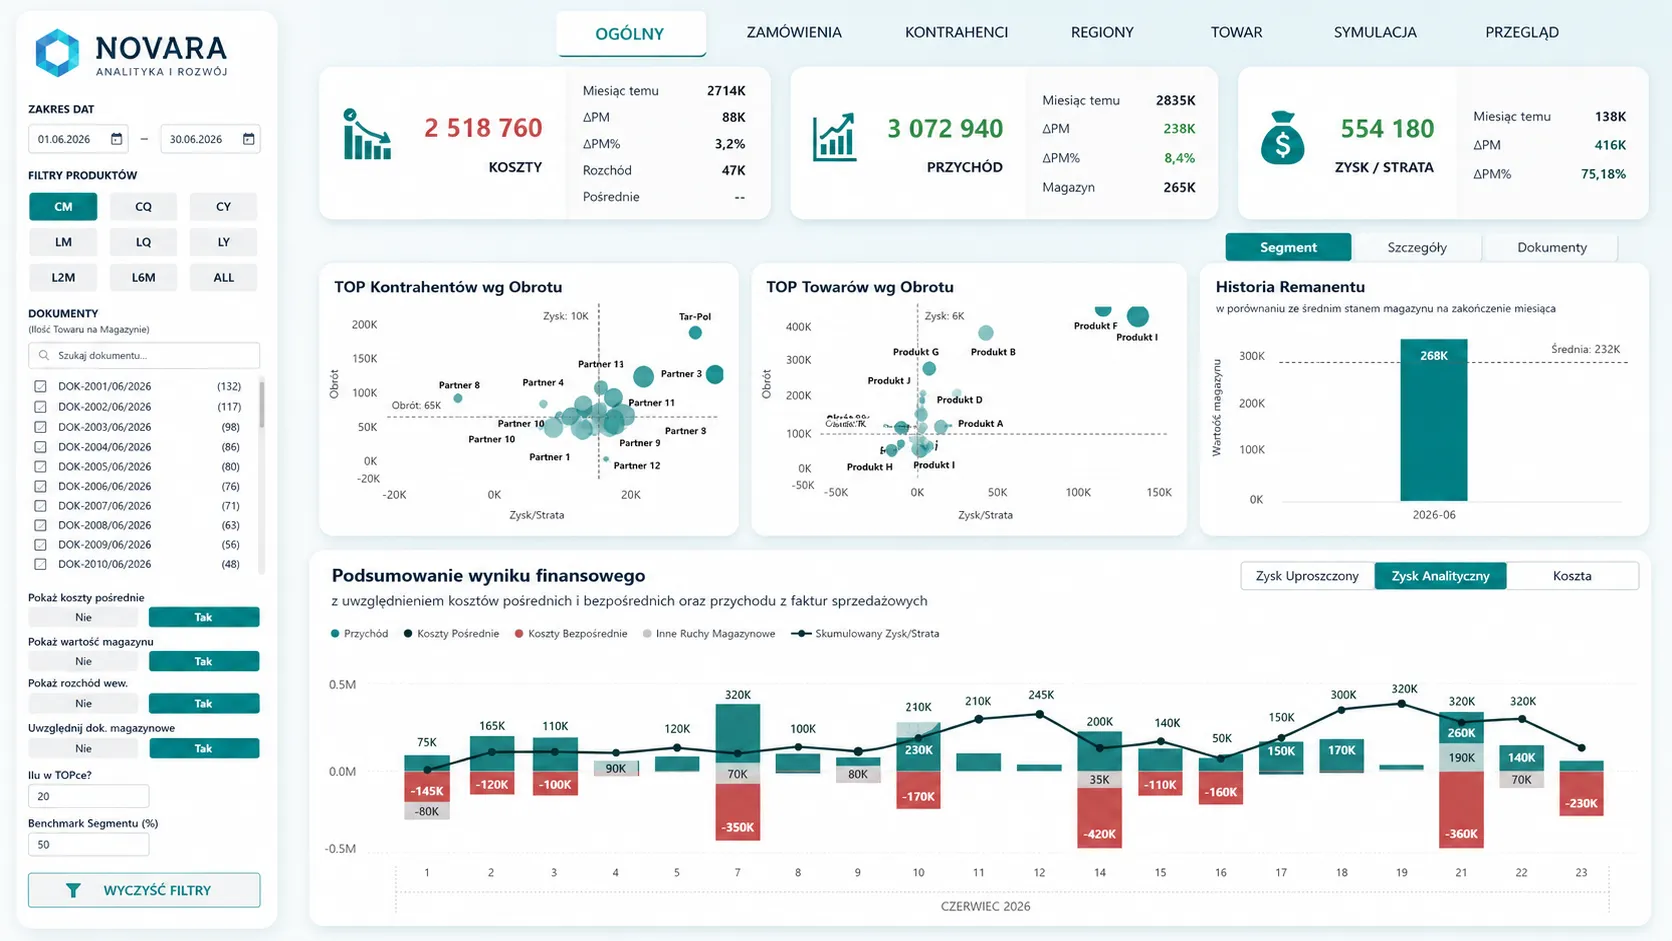Apply the CY product filter
The image size is (1672, 941).
[x=223, y=207]
